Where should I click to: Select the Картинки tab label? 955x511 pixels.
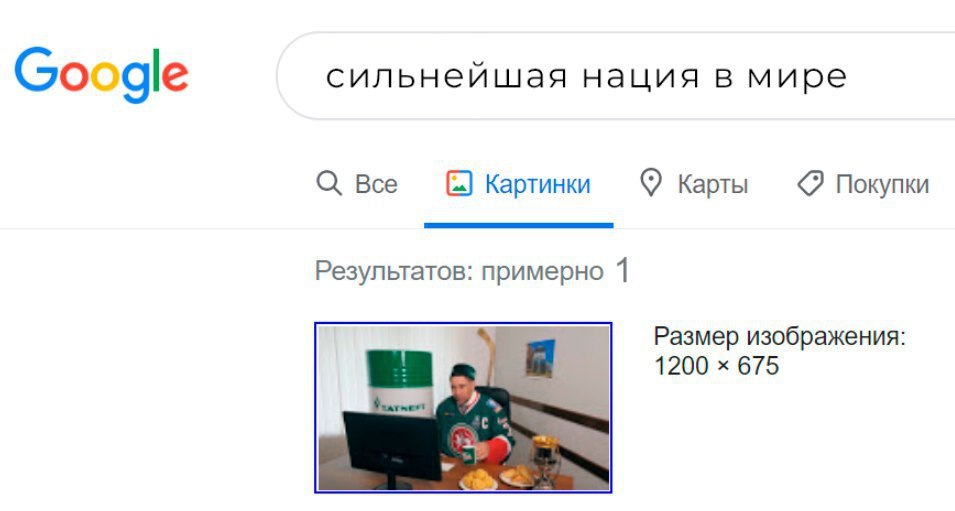[538, 184]
